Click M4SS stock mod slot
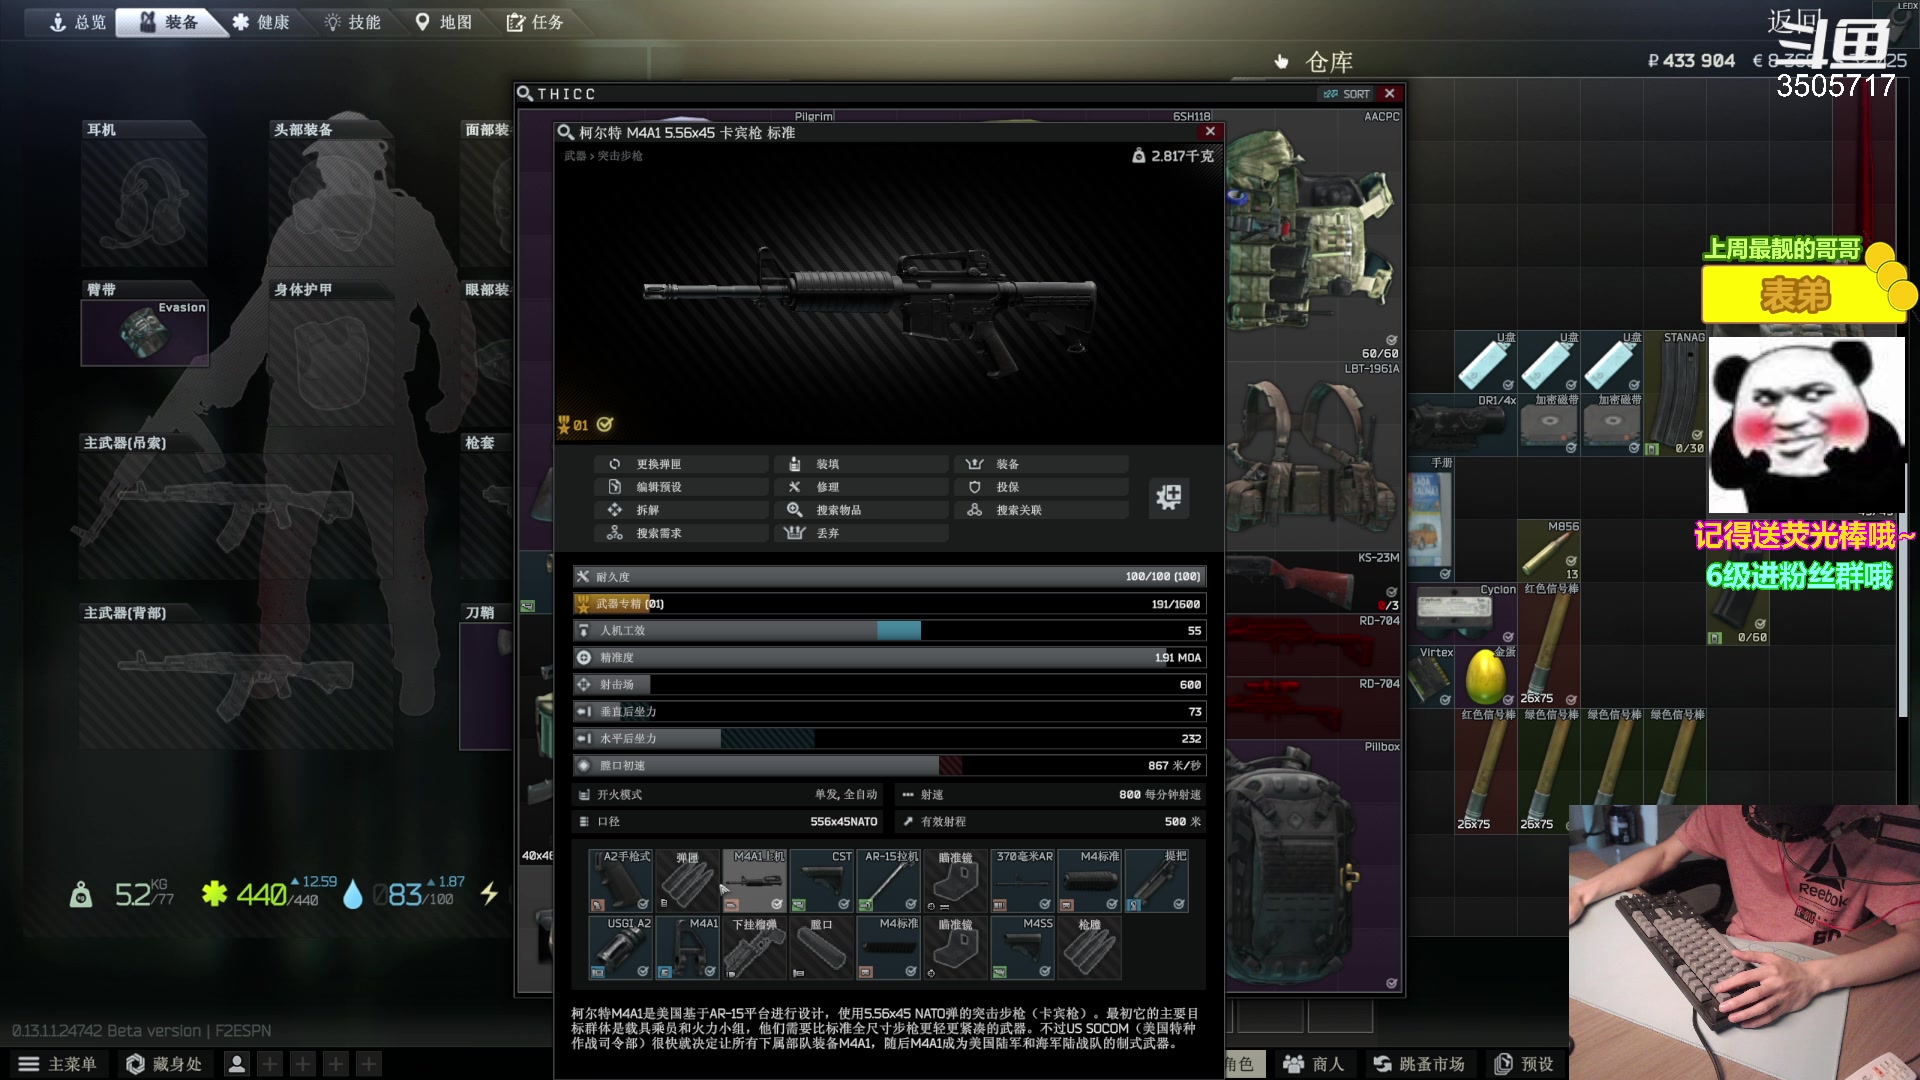The width and height of the screenshot is (1920, 1080). (1022, 948)
